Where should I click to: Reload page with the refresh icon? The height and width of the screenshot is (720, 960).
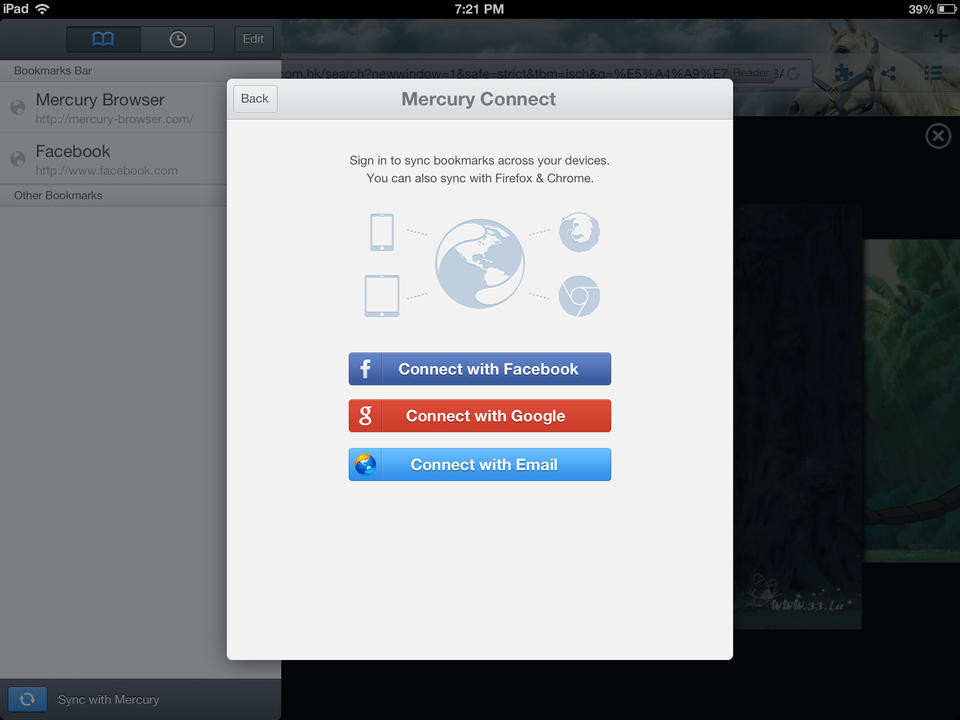click(793, 73)
